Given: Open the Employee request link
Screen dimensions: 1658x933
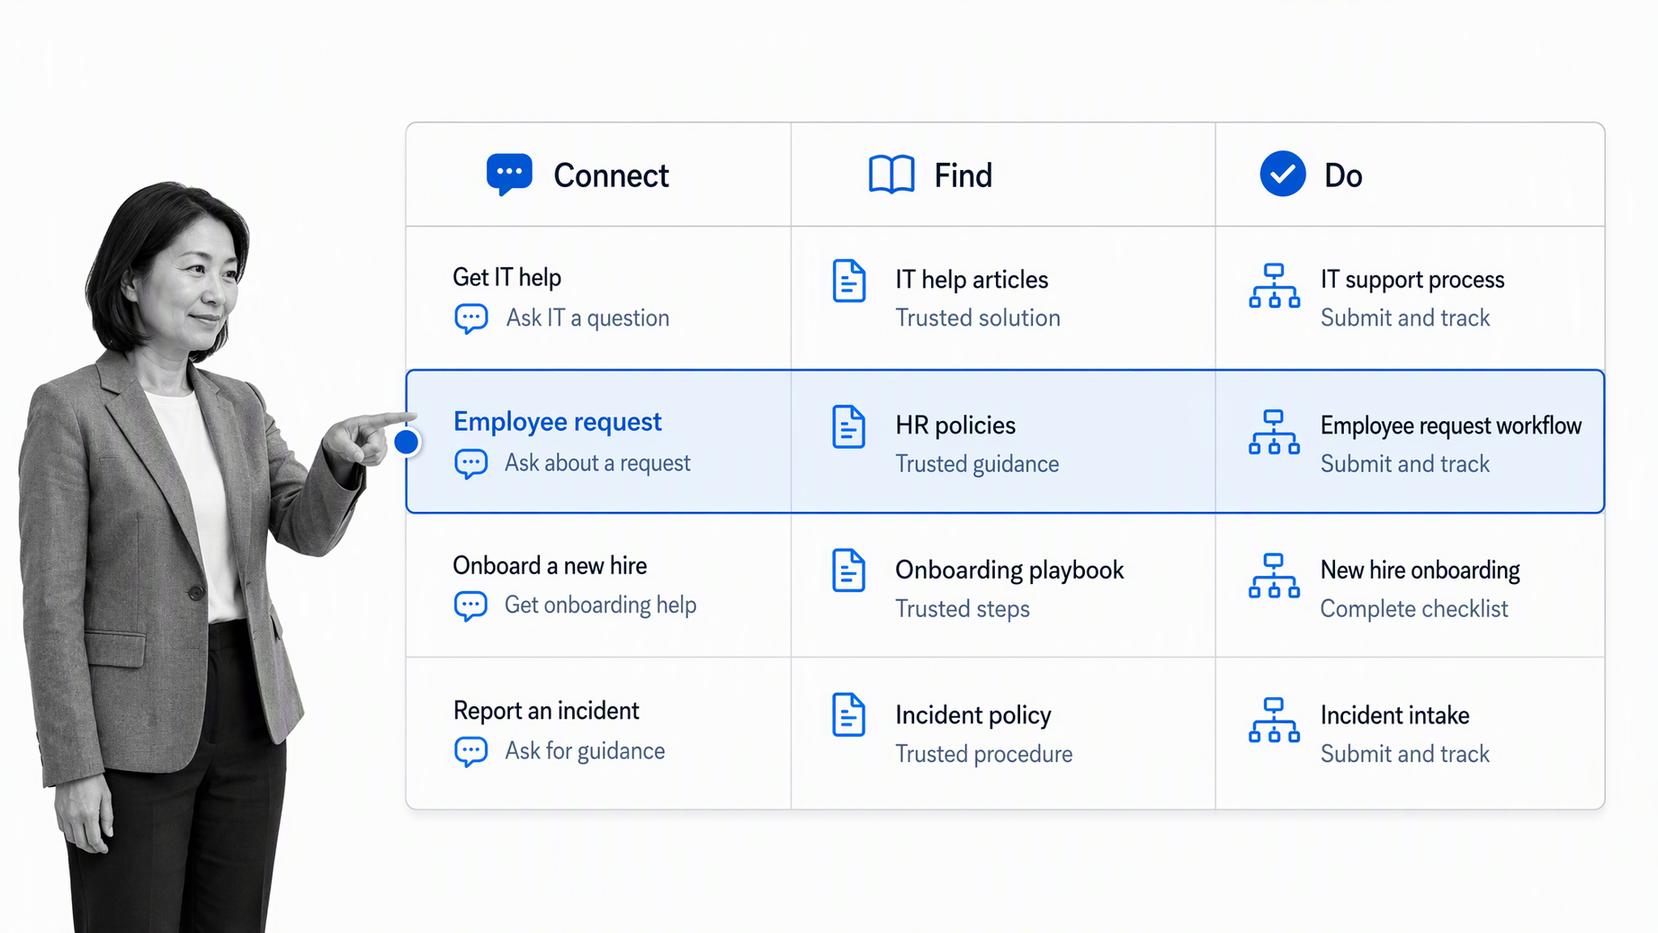Looking at the screenshot, I should pos(557,422).
